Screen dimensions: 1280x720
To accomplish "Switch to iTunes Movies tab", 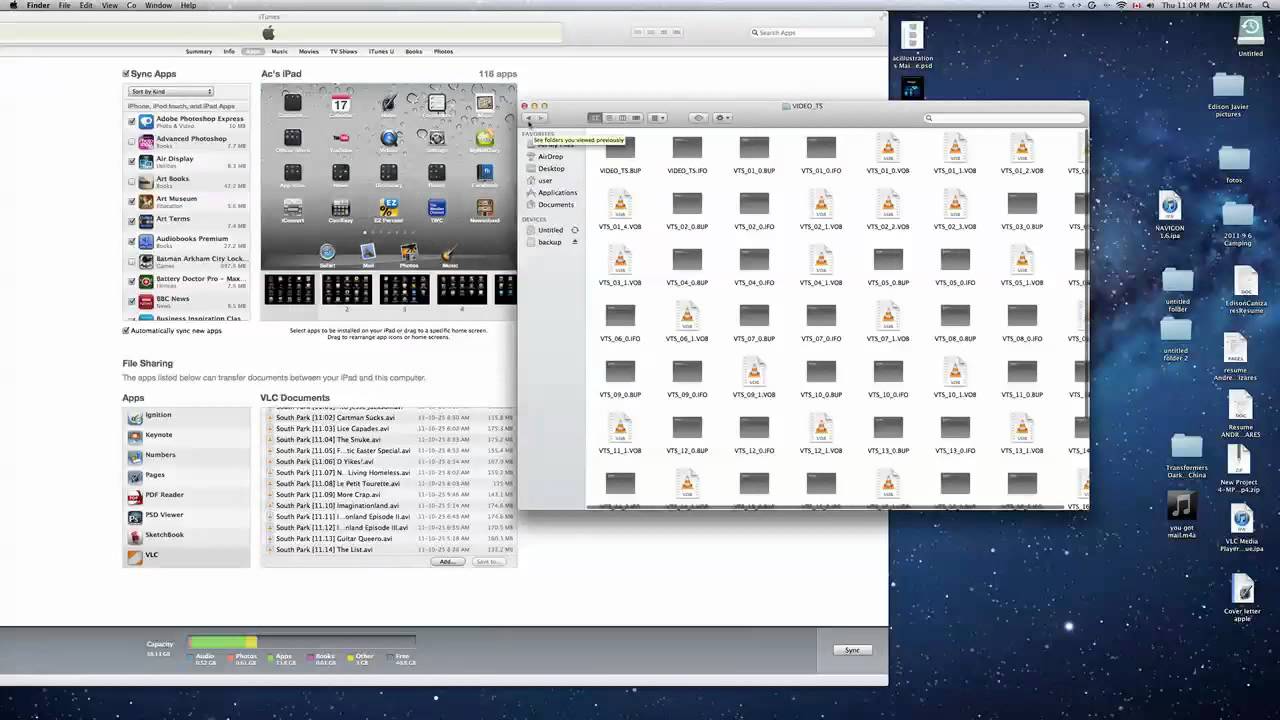I will pyautogui.click(x=309, y=51).
